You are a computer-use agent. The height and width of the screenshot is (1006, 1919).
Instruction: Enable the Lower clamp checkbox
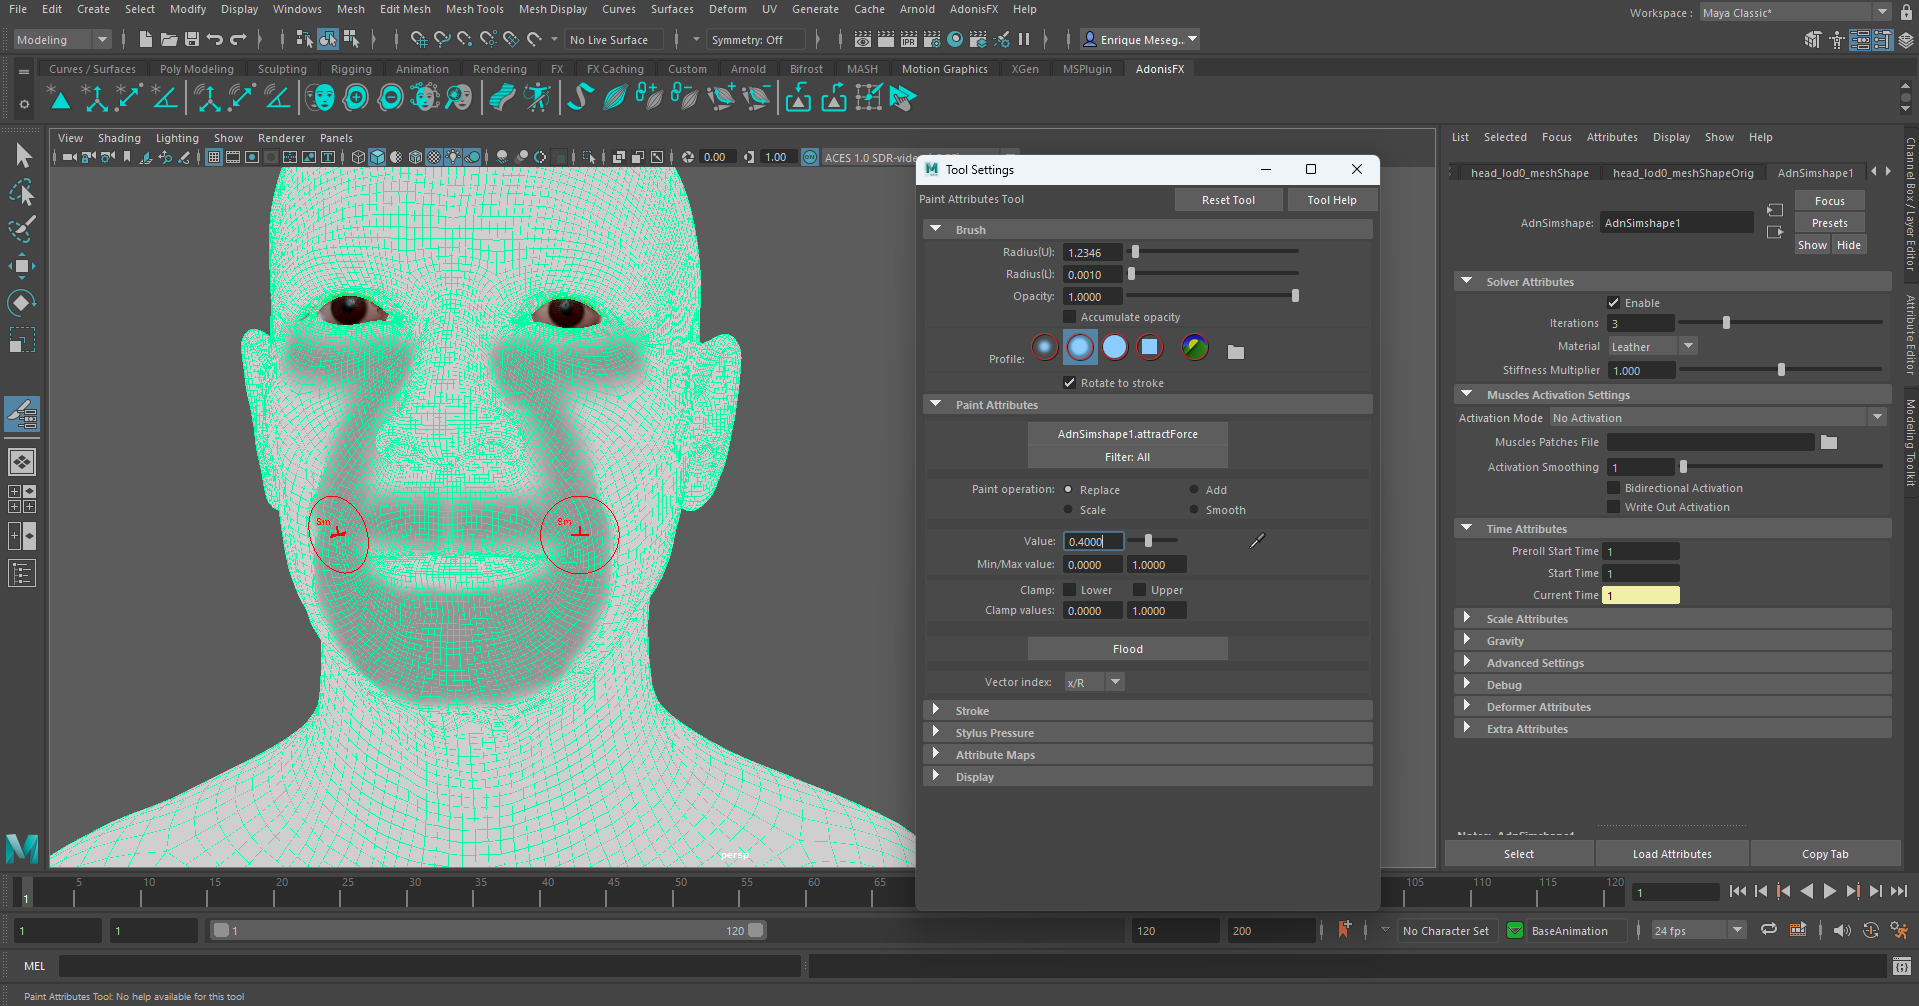(1069, 590)
